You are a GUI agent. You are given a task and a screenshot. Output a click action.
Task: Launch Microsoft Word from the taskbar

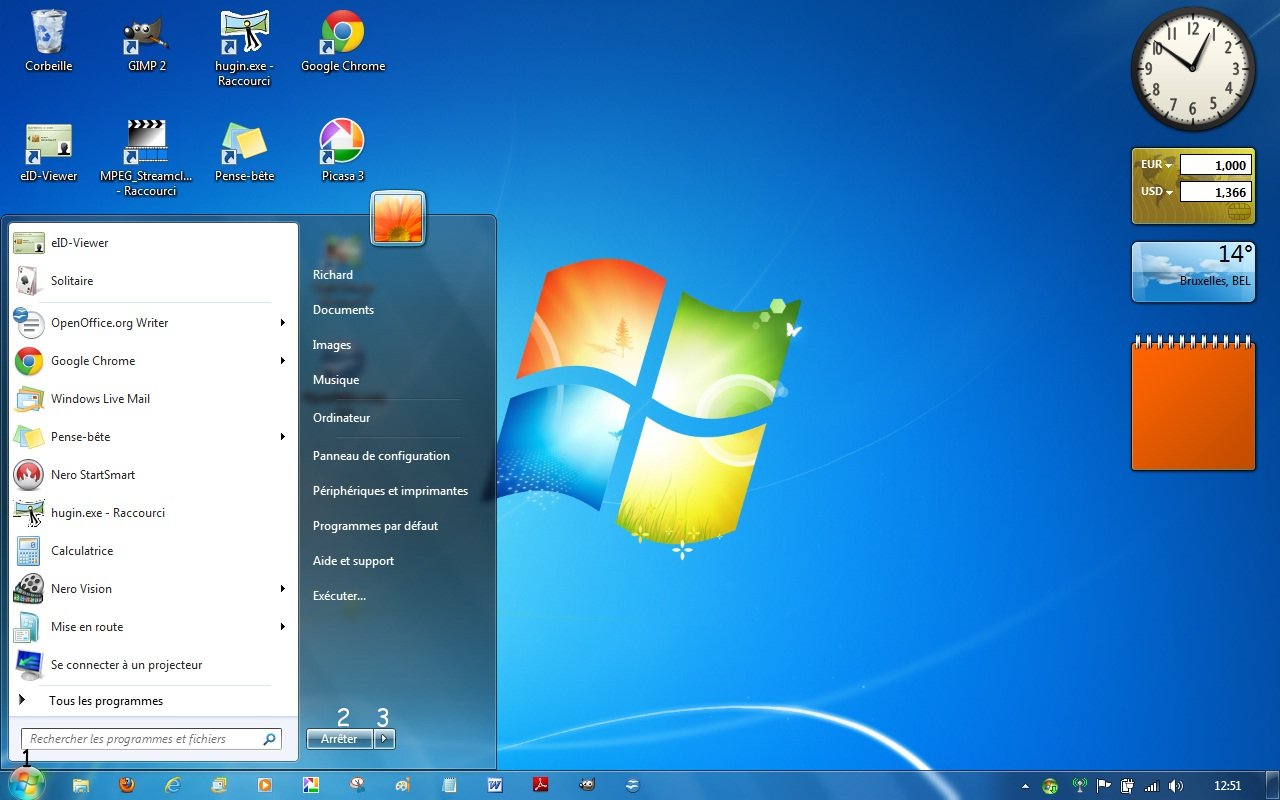click(495, 786)
